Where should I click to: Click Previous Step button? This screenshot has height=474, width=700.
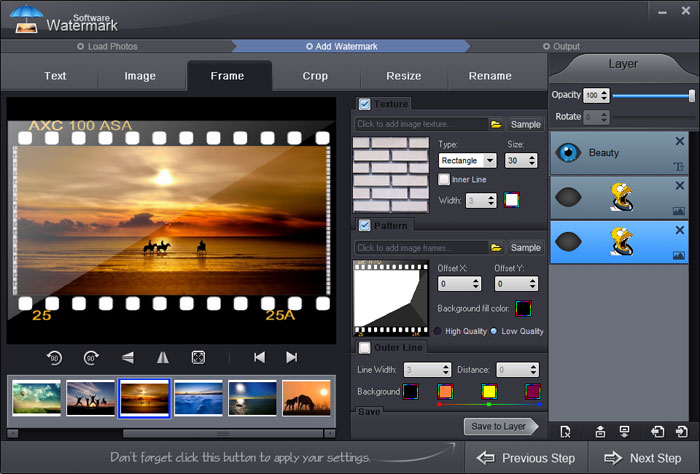click(x=526, y=458)
